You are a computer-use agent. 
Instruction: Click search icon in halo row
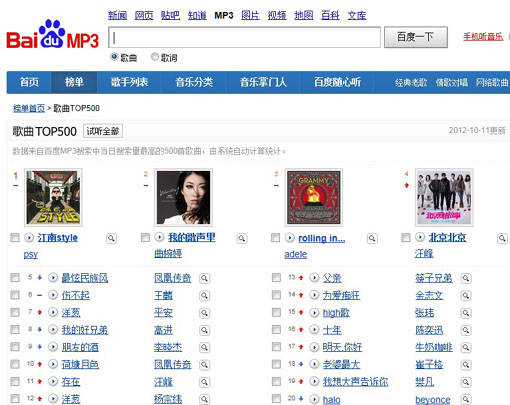[x=466, y=399]
